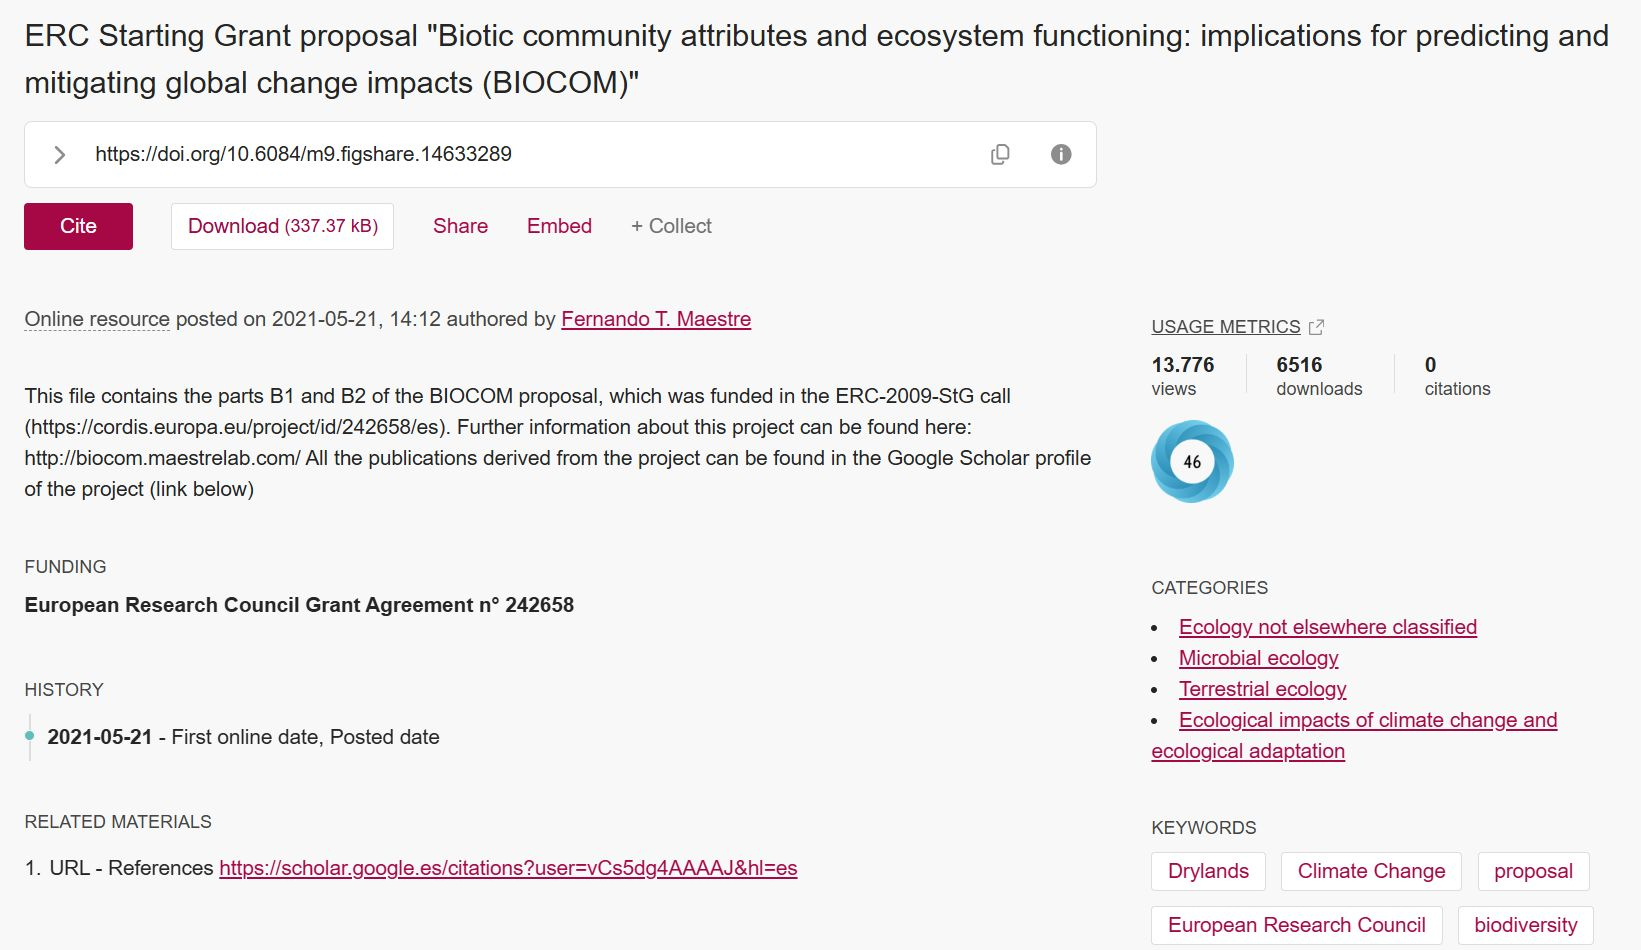Viewport: 1641px width, 950px height.
Task: Open author Fernando T. Maestre profile
Action: tap(655, 319)
